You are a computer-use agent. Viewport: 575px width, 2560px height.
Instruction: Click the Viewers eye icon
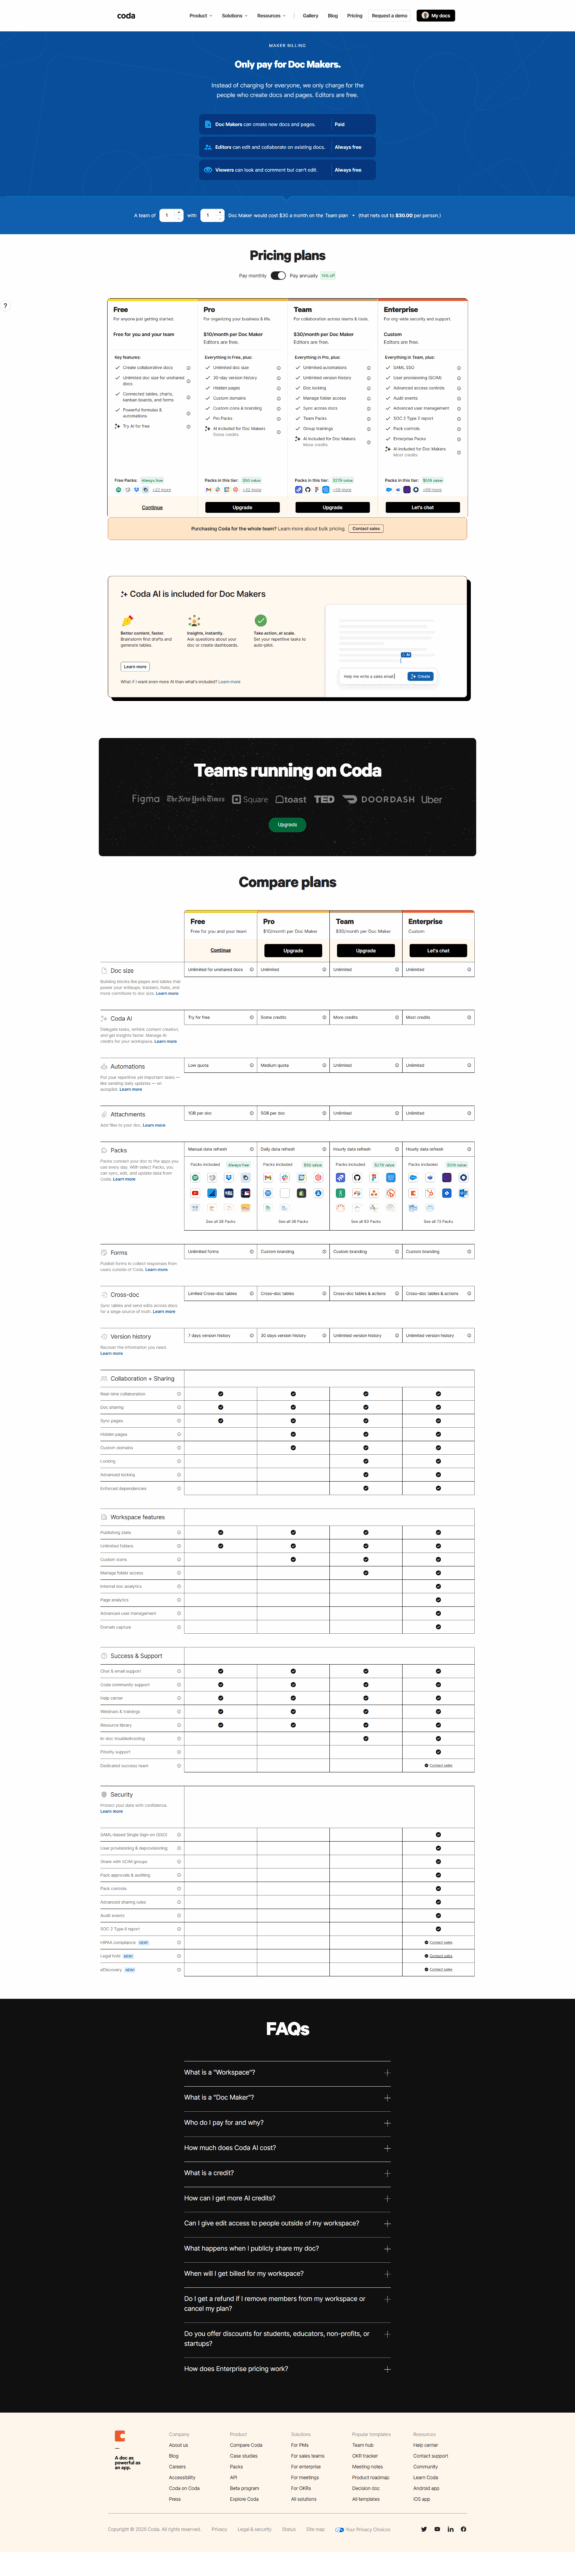coord(208,170)
